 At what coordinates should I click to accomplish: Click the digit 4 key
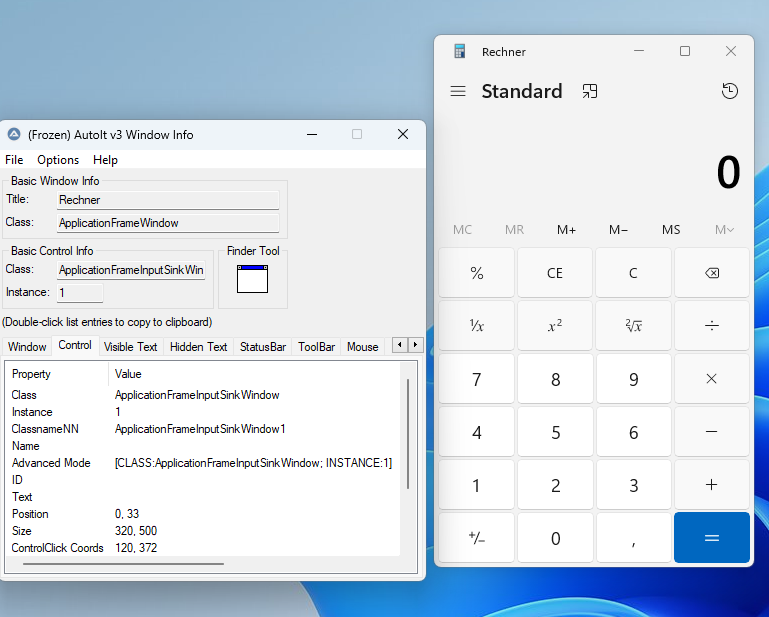(477, 432)
